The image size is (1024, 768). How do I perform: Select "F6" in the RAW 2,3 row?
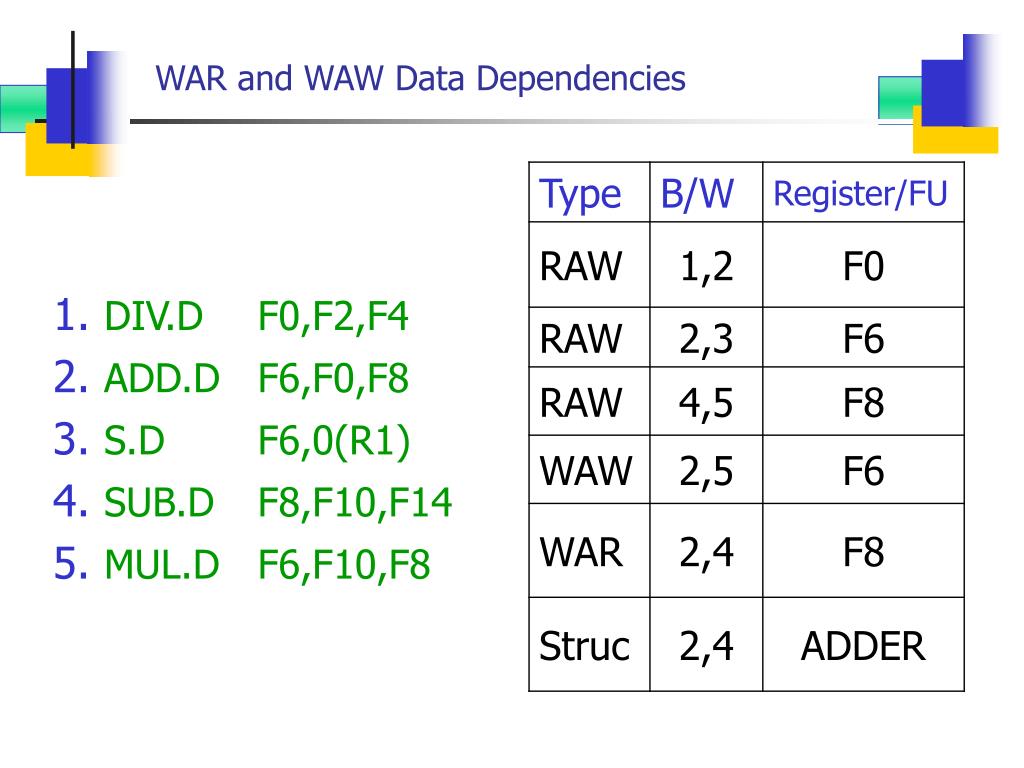tap(863, 338)
